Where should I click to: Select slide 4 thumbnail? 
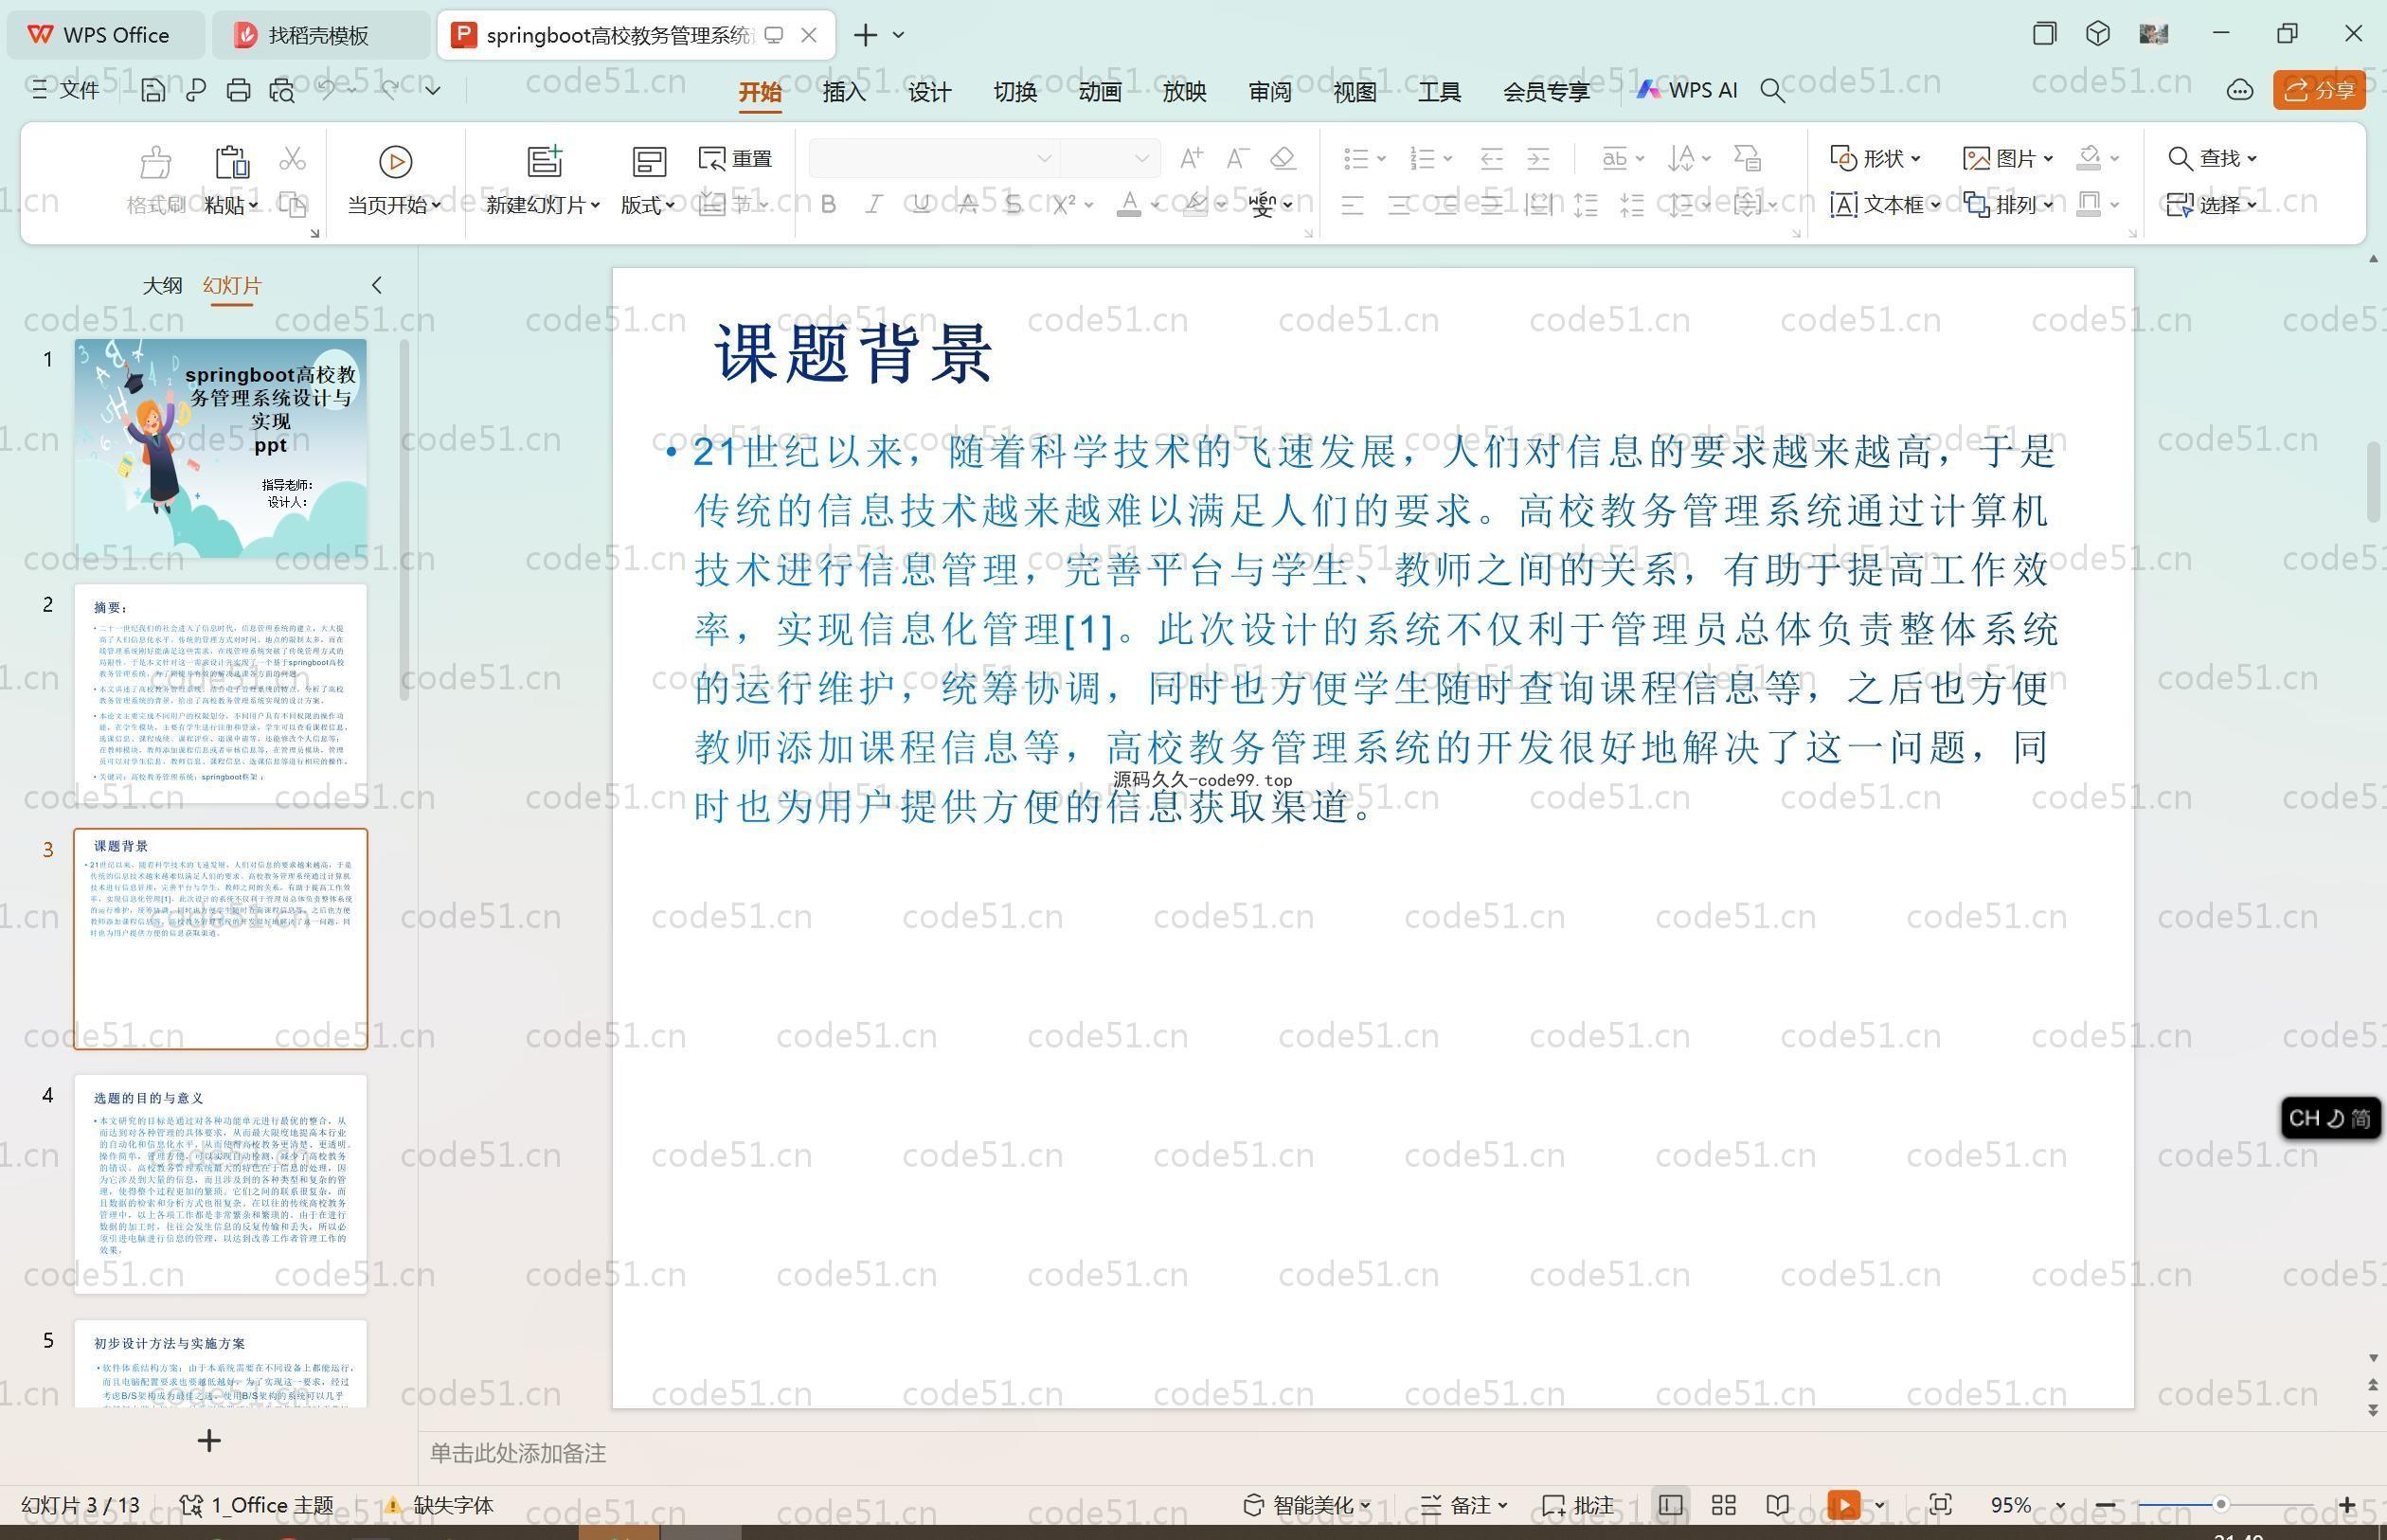tap(220, 1184)
